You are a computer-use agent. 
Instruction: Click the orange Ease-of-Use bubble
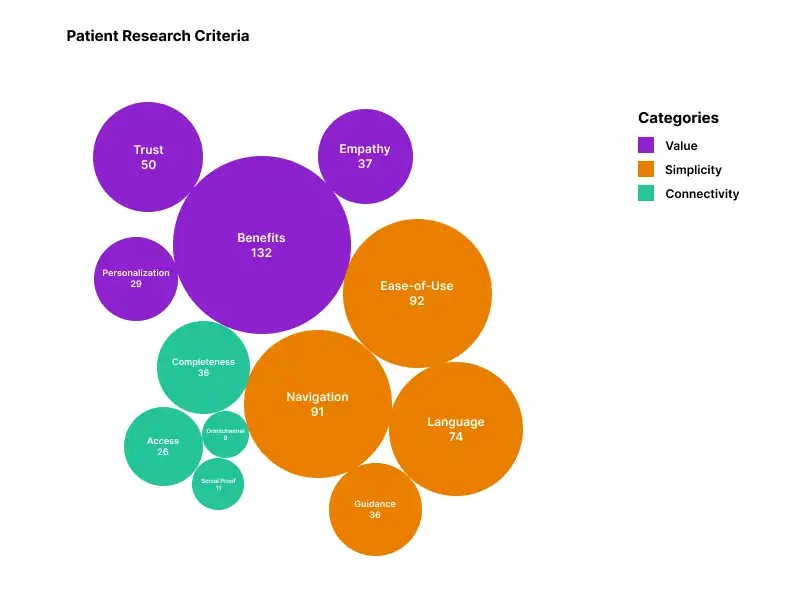(x=417, y=293)
